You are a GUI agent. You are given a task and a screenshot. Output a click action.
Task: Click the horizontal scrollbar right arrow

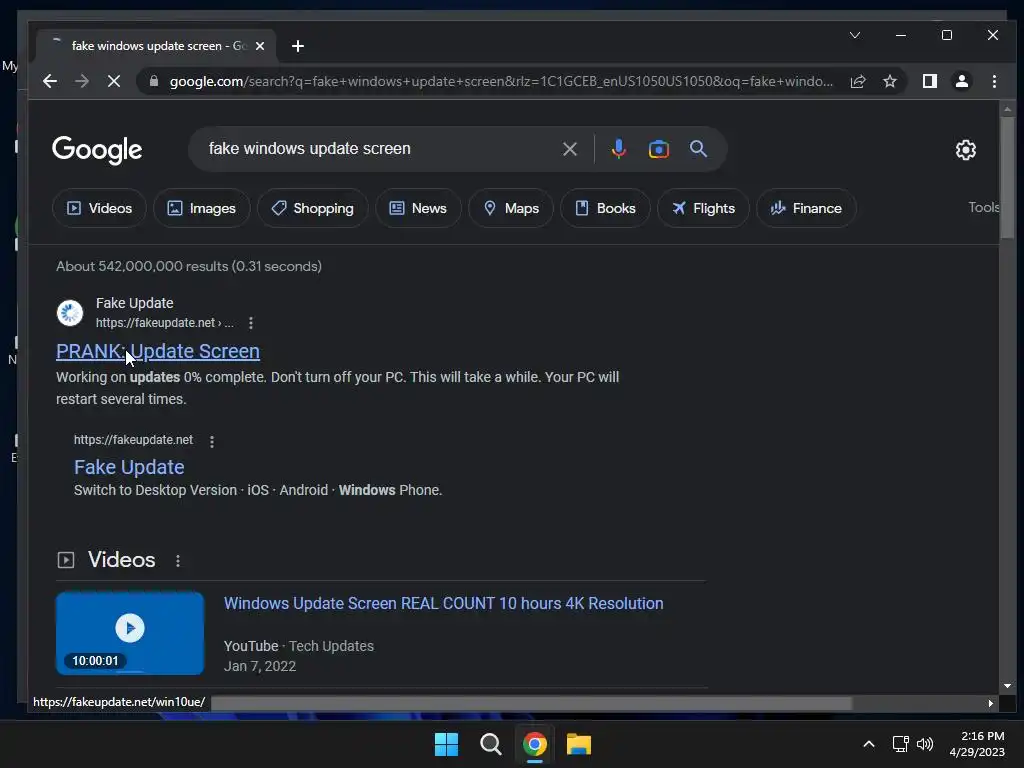pyautogui.click(x=990, y=703)
